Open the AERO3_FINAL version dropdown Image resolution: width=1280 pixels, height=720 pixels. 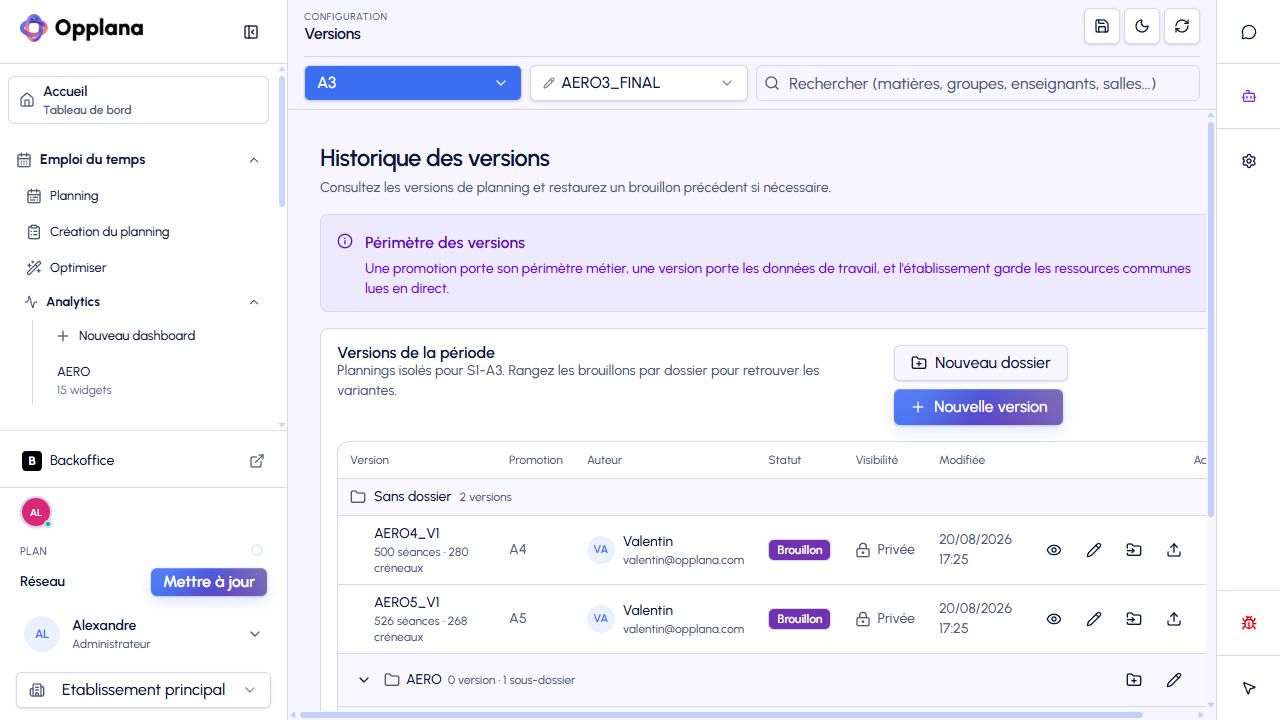(639, 83)
